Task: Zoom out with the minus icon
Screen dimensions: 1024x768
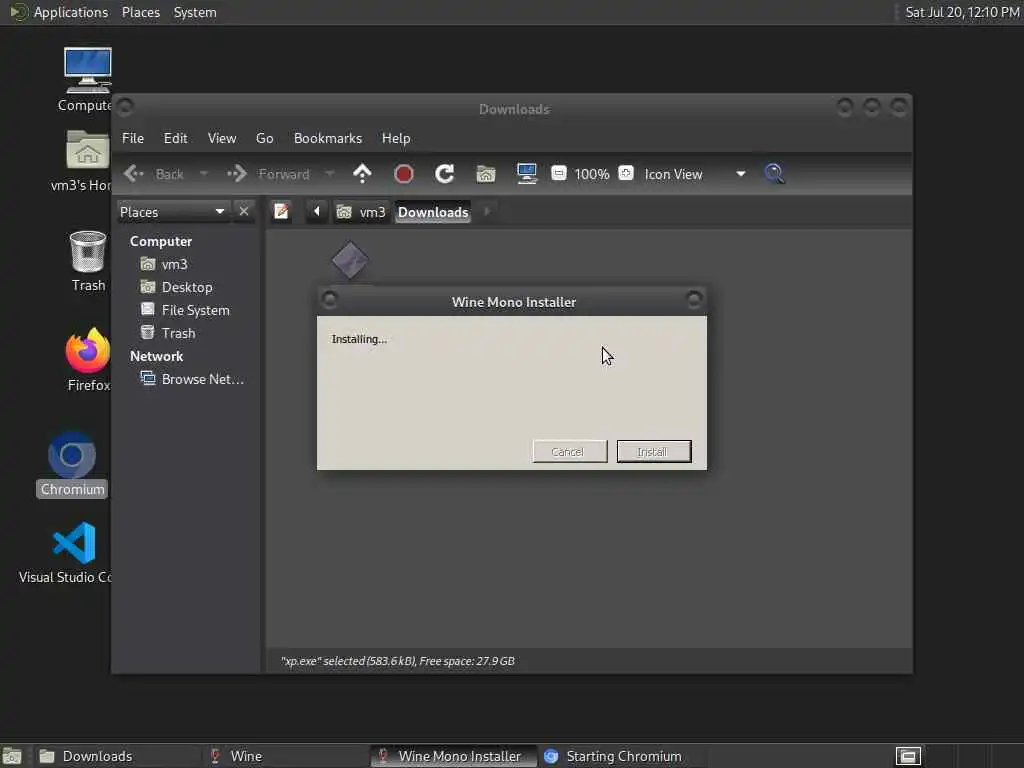Action: [x=558, y=173]
